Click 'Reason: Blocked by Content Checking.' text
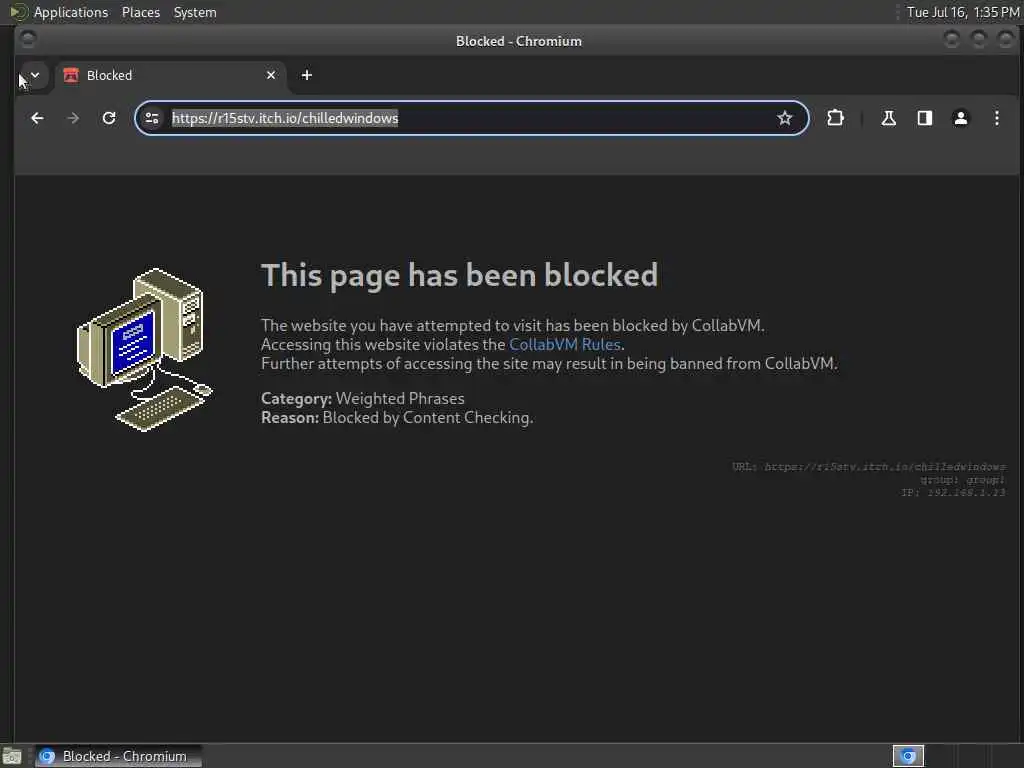1024x768 pixels. coord(397,417)
